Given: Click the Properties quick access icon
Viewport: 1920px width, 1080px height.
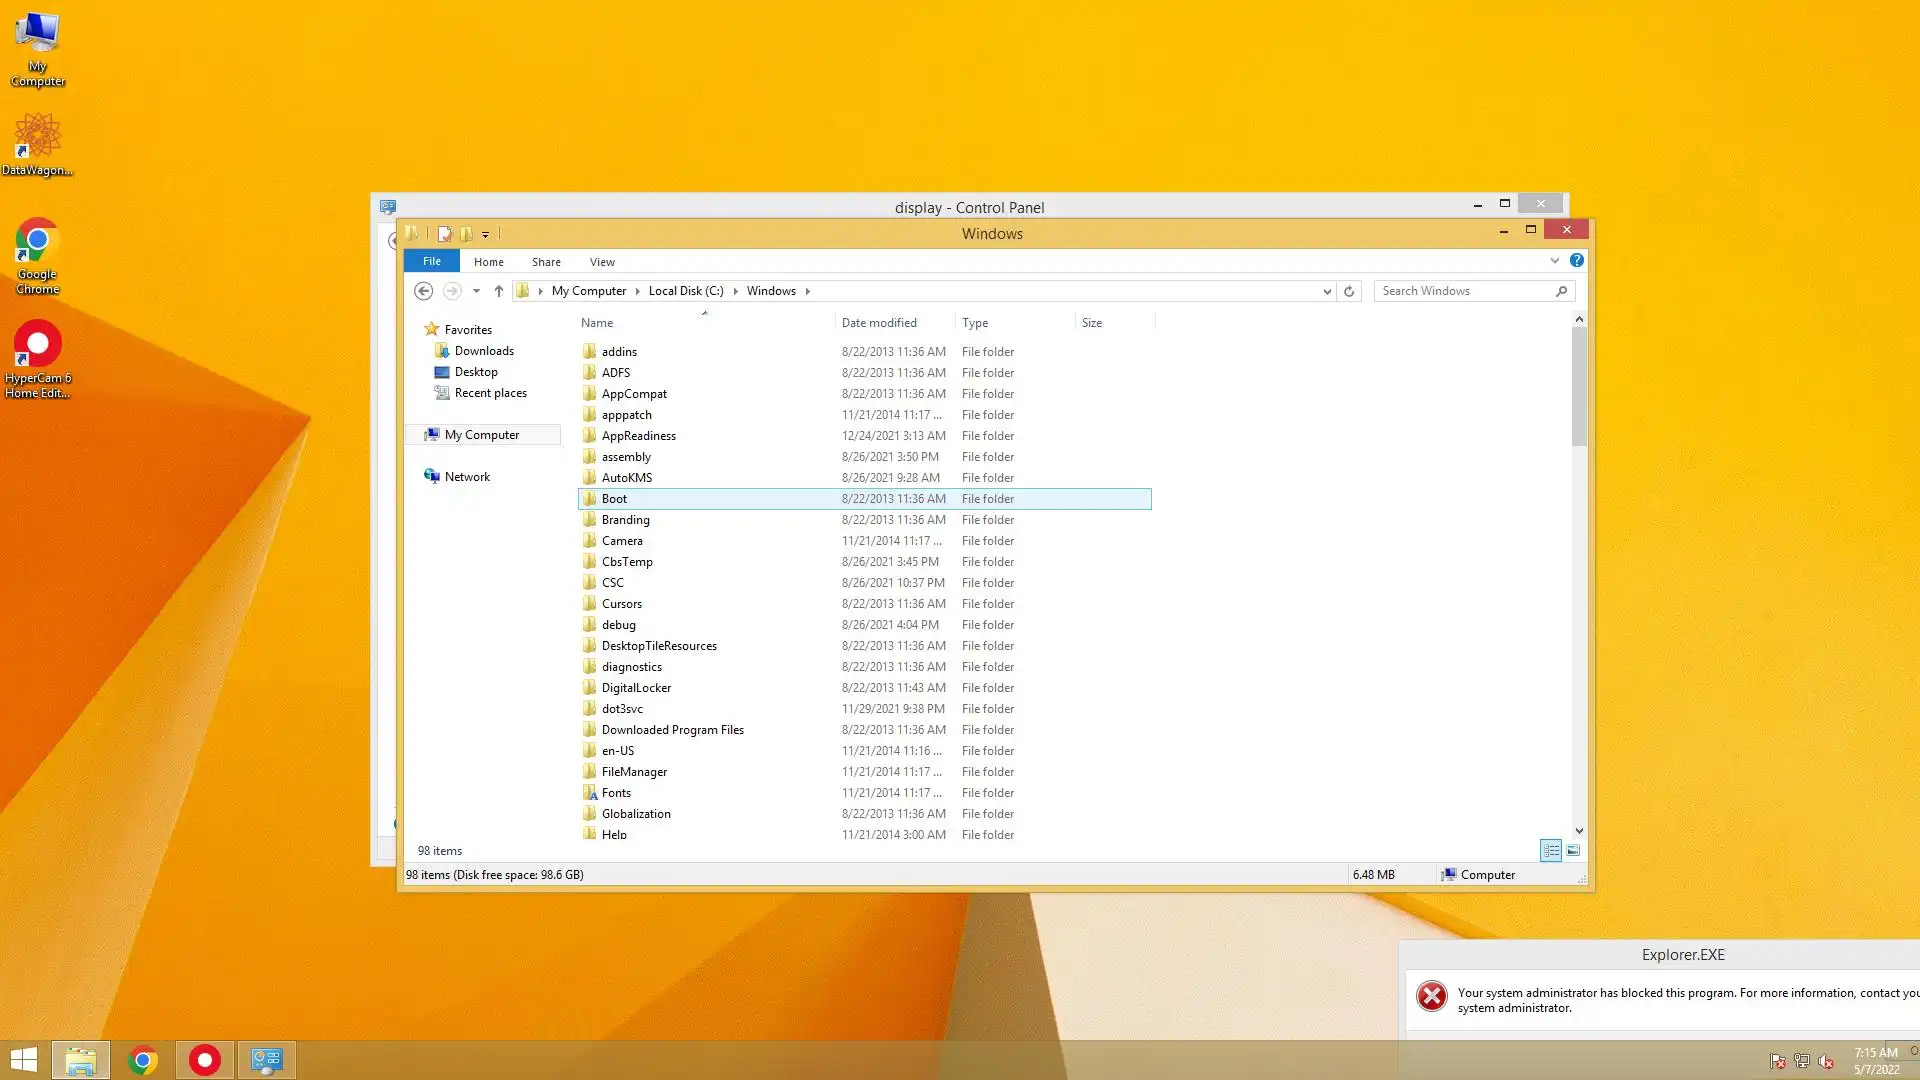Looking at the screenshot, I should click(x=444, y=234).
